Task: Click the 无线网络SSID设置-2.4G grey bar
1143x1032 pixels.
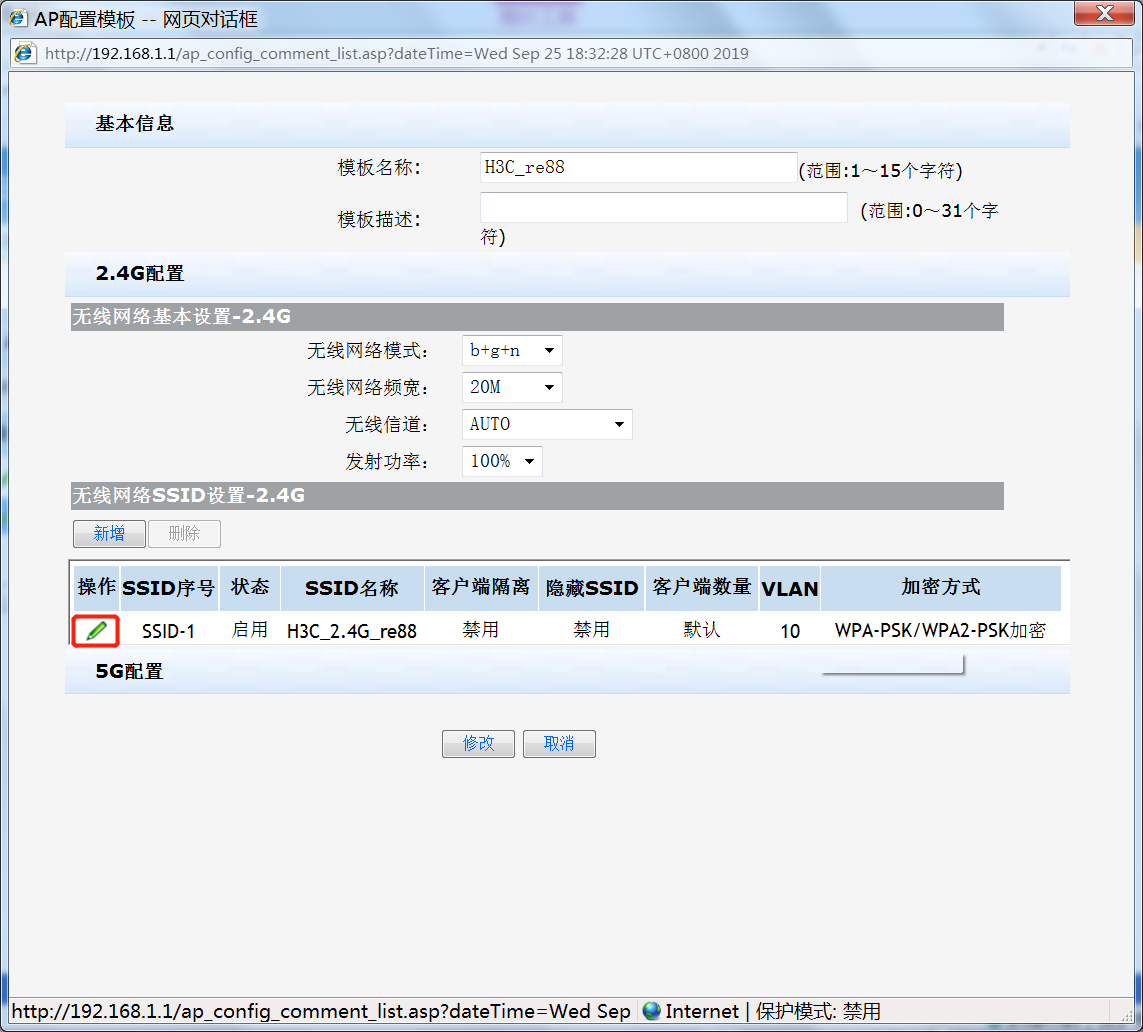Action: coord(537,496)
